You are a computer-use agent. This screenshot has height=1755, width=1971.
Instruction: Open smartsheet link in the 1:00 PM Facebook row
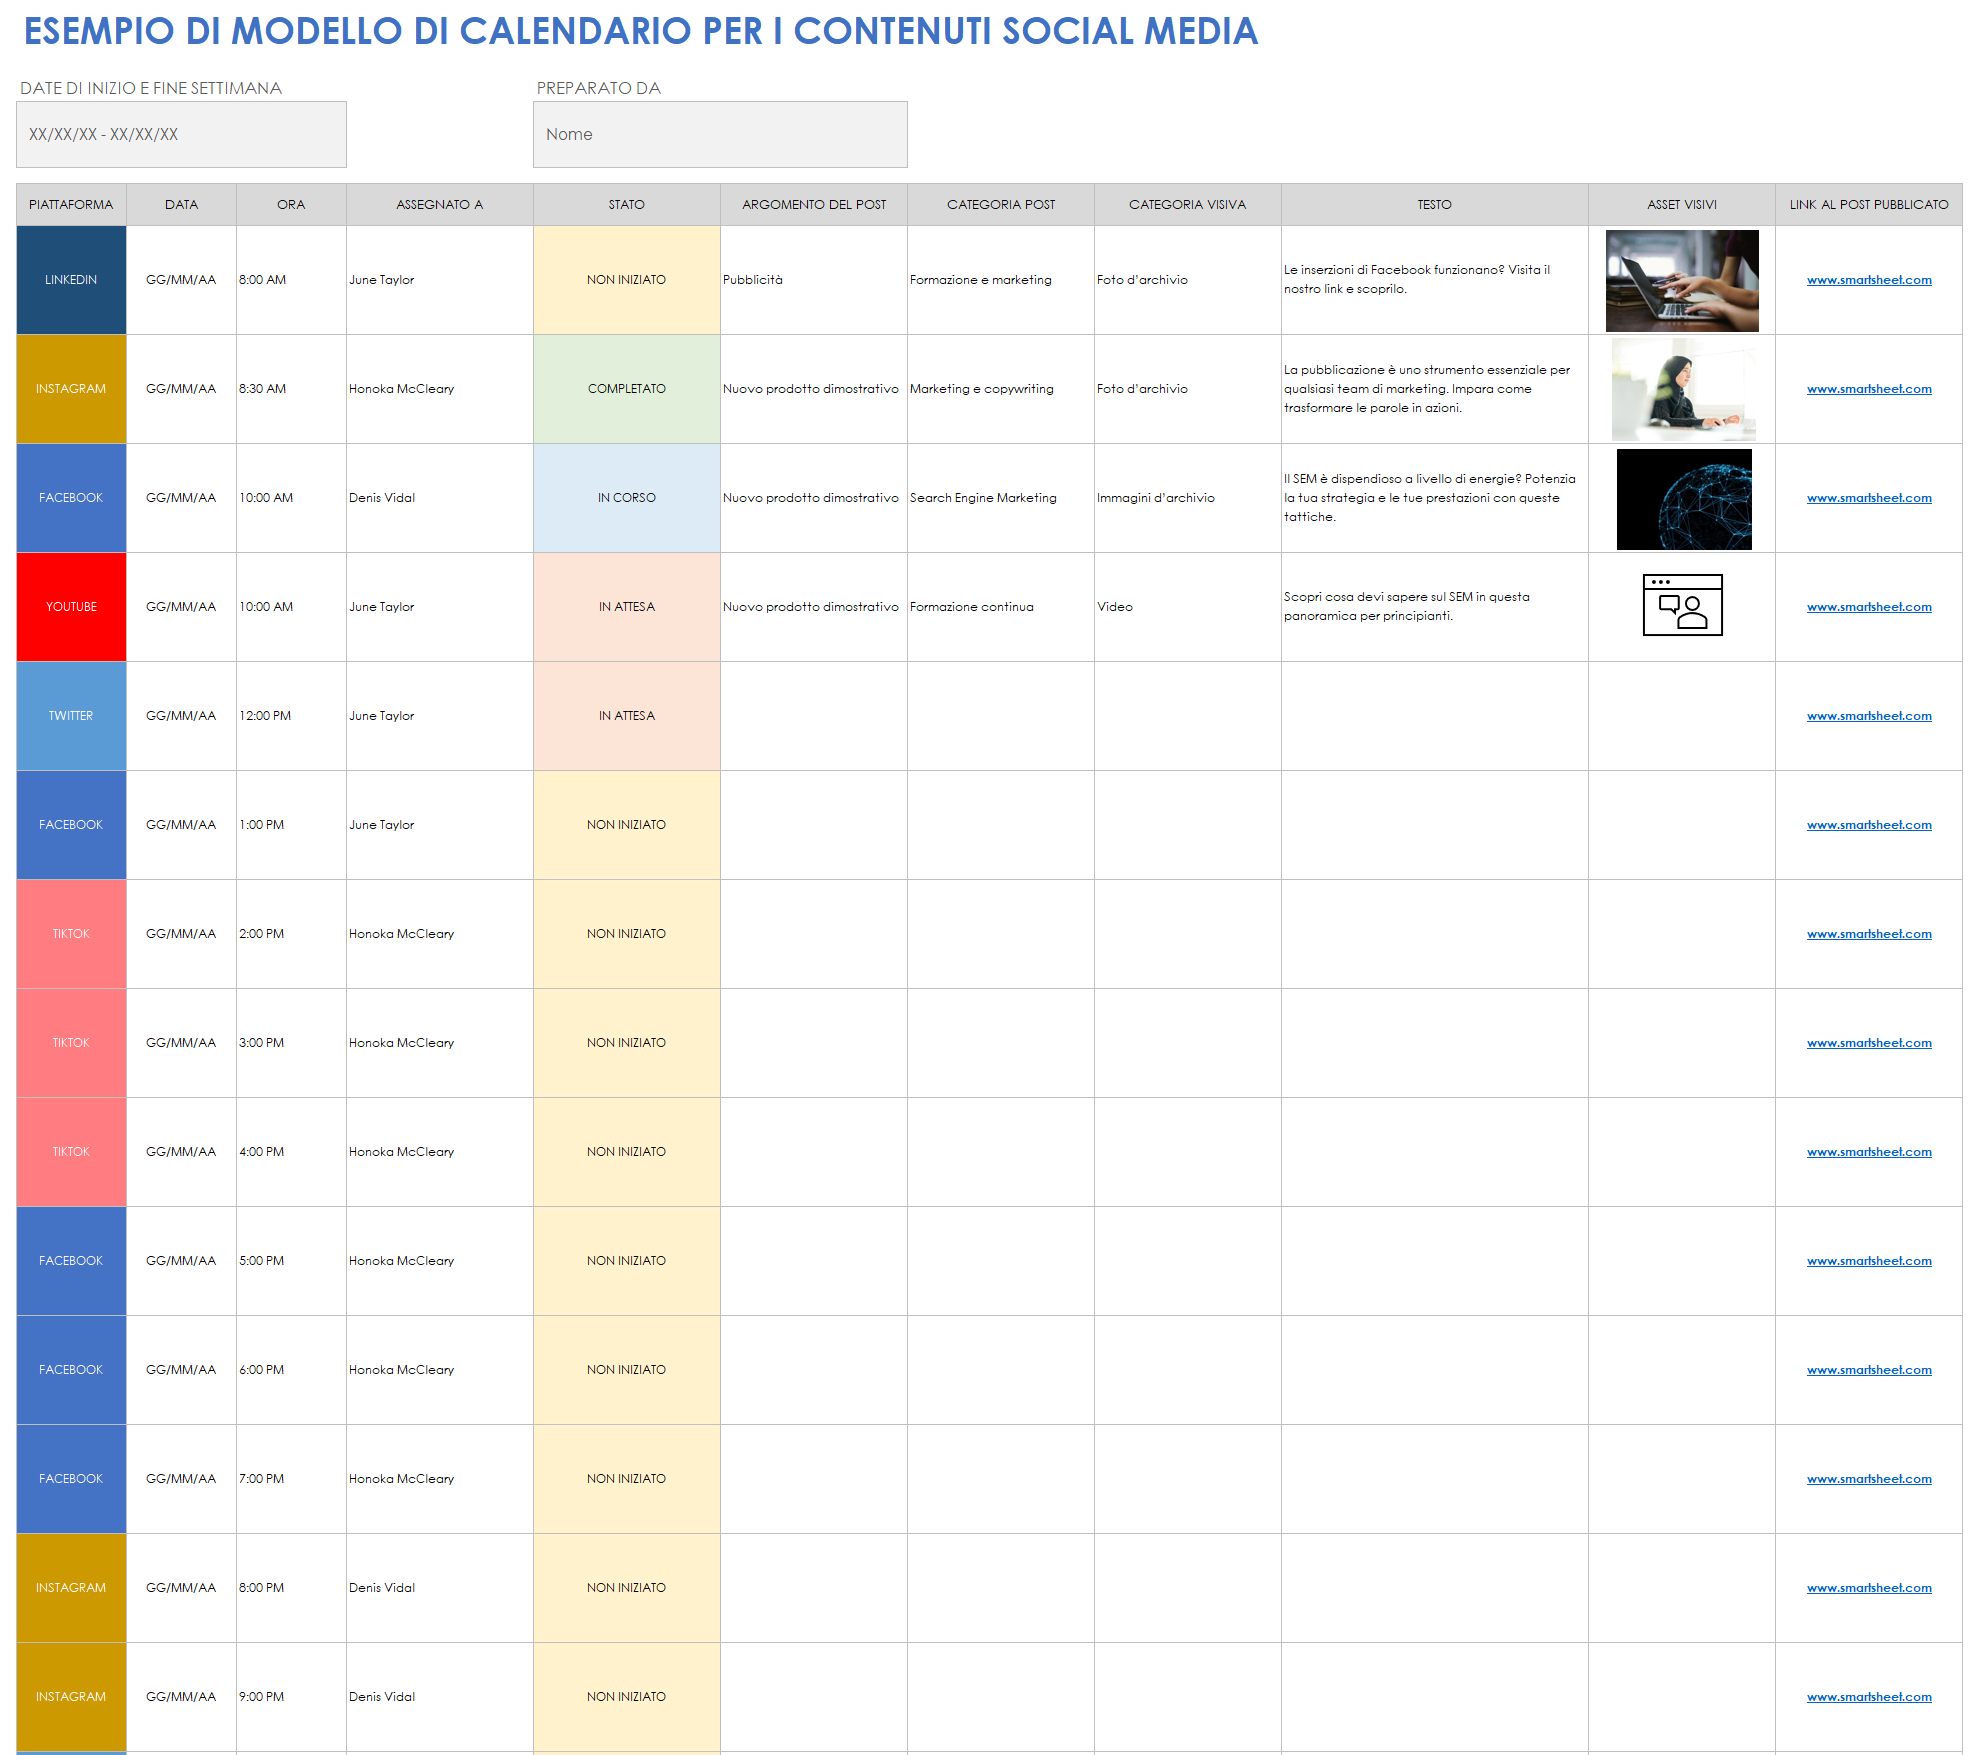click(x=1869, y=825)
